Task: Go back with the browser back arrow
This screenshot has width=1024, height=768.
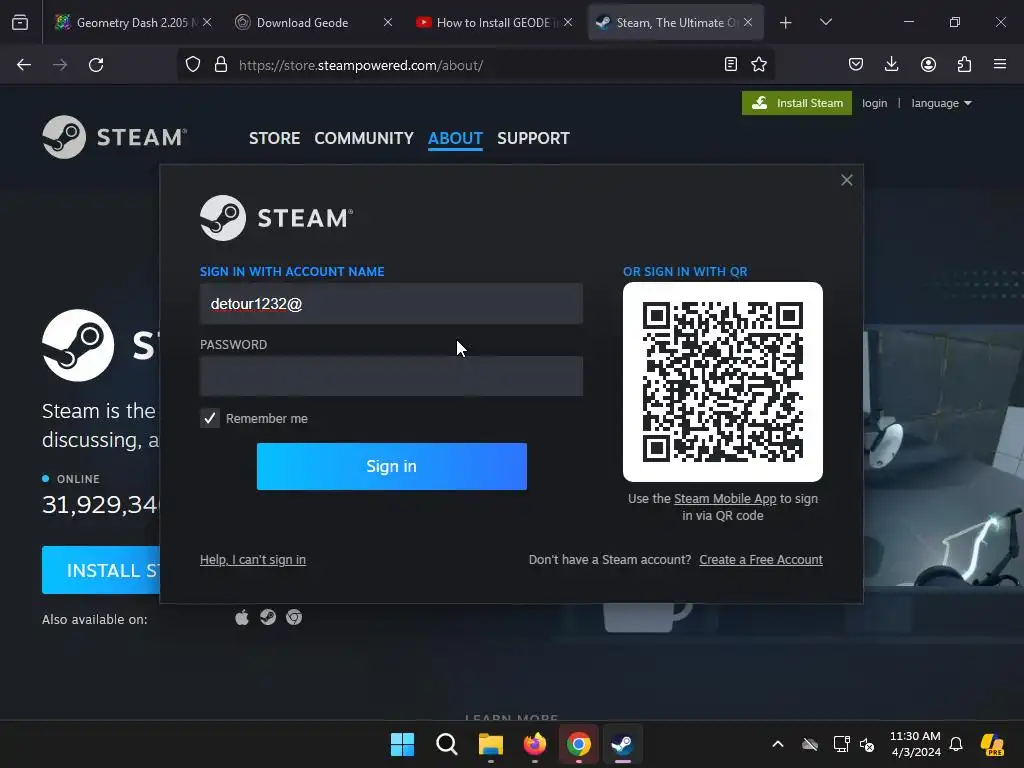Action: [24, 65]
